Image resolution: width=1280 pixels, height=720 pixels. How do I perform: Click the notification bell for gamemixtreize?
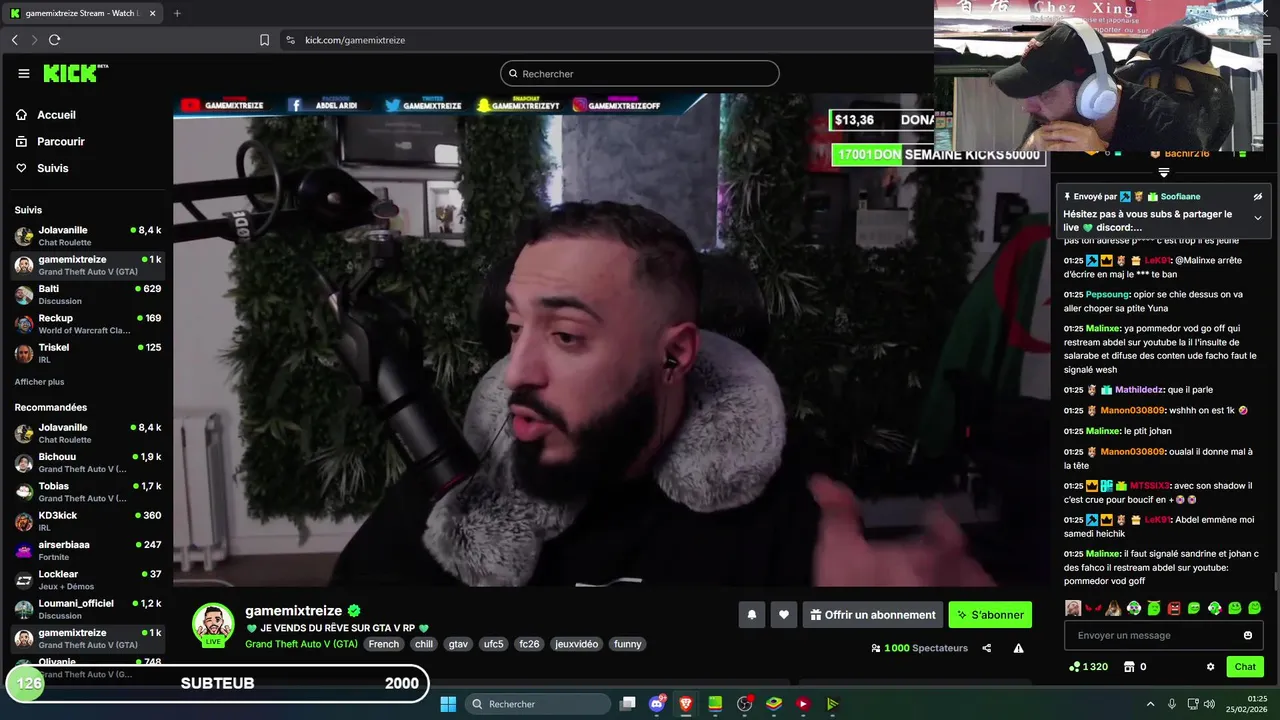pyautogui.click(x=752, y=615)
